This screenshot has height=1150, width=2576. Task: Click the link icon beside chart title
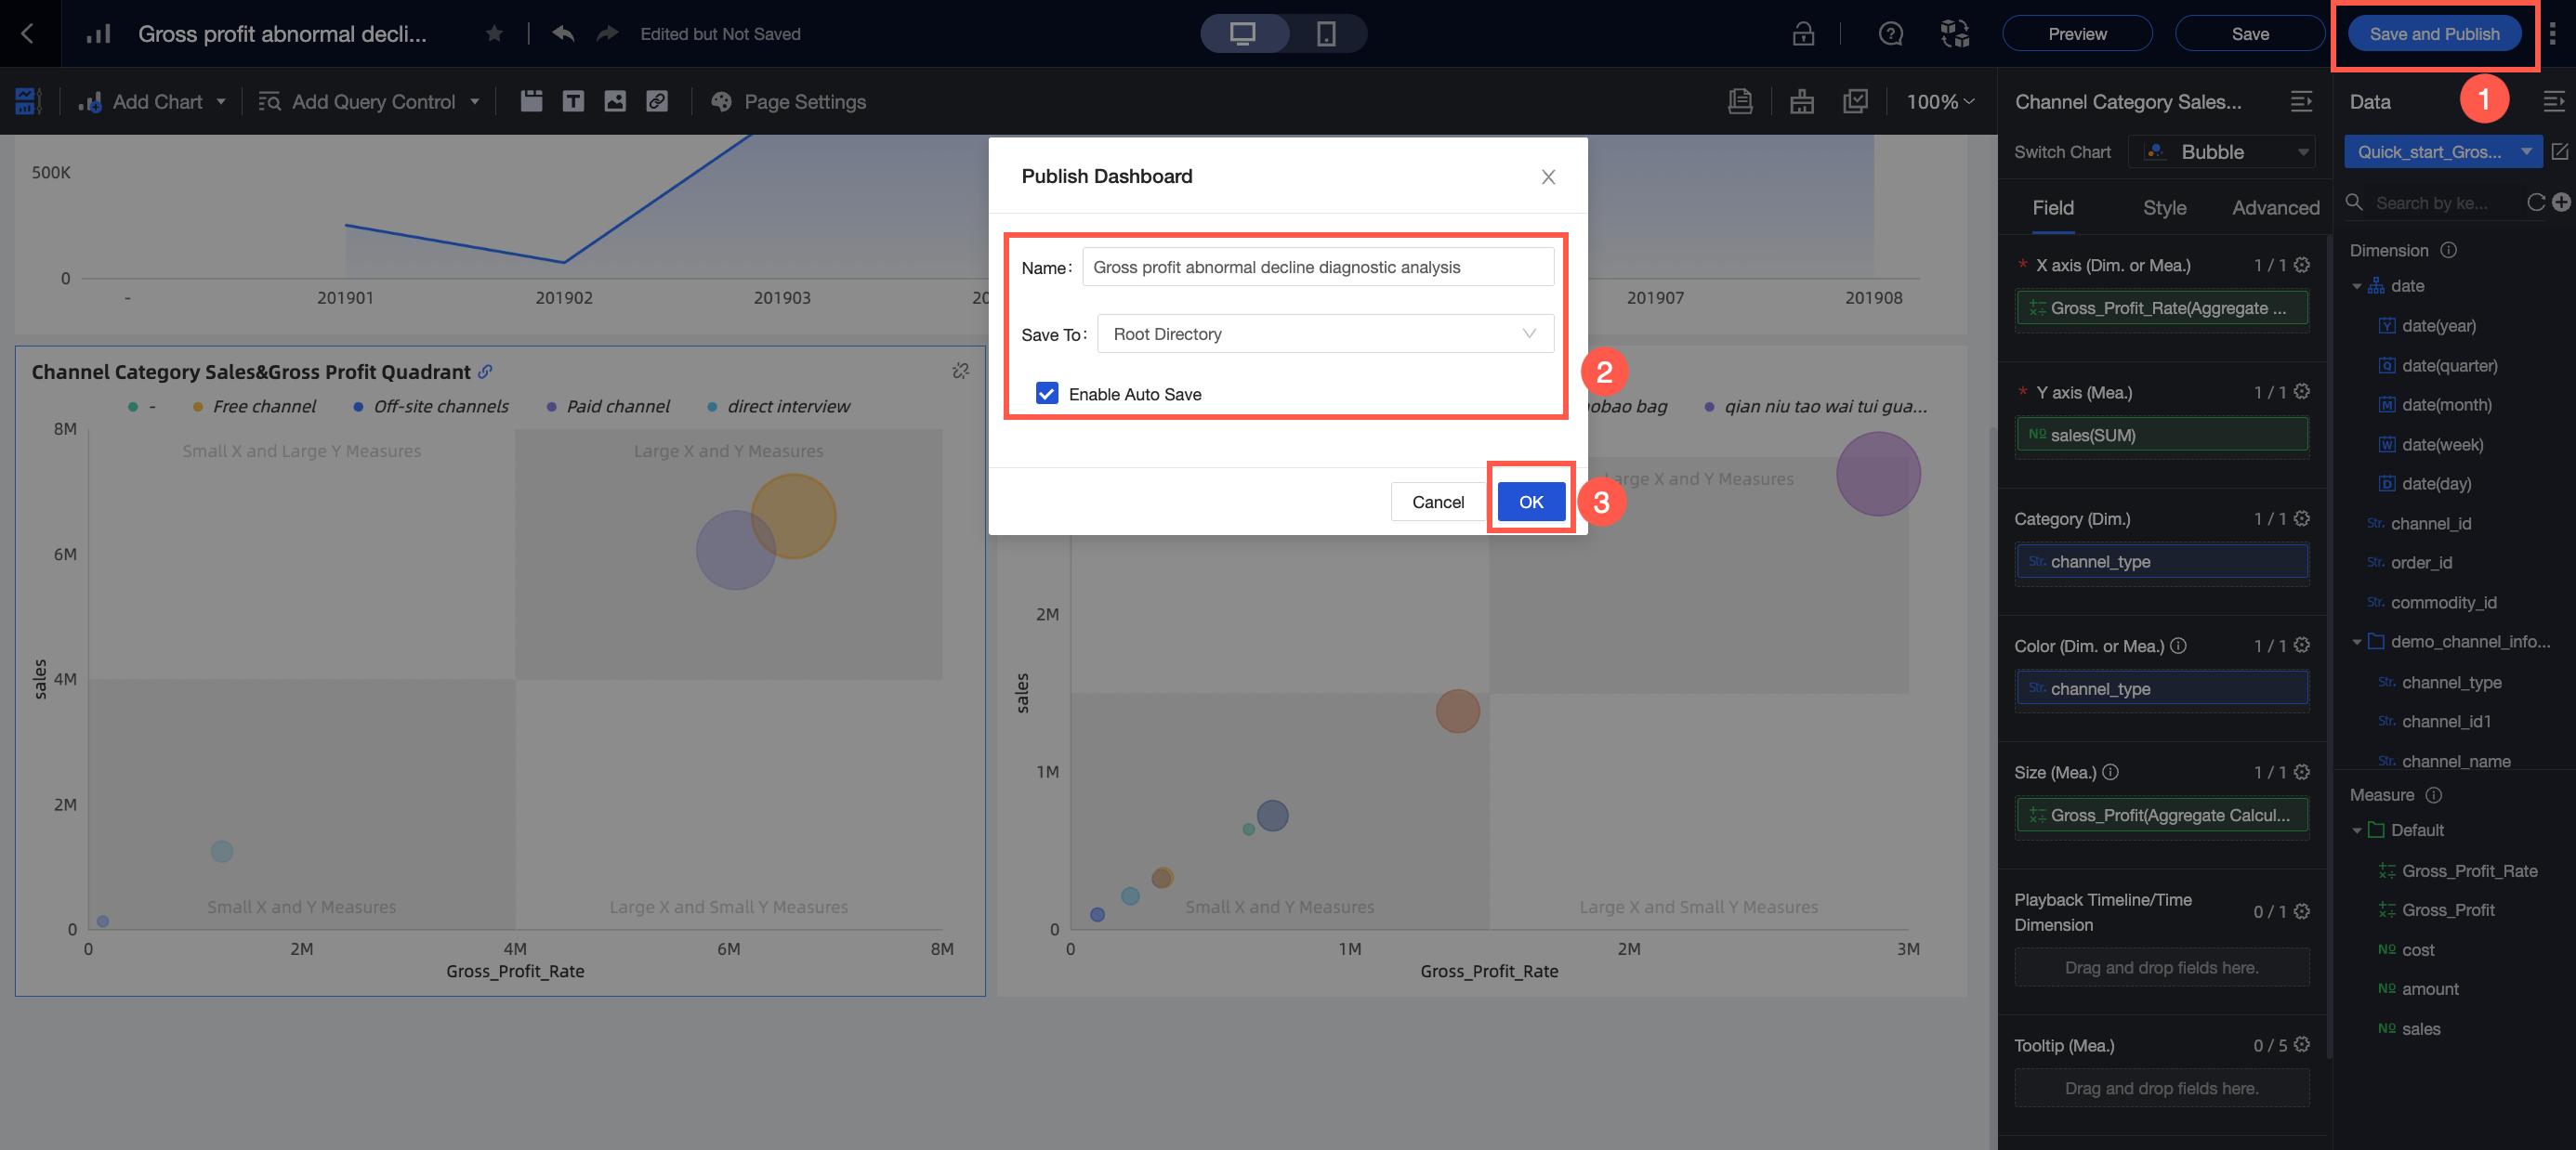click(485, 372)
